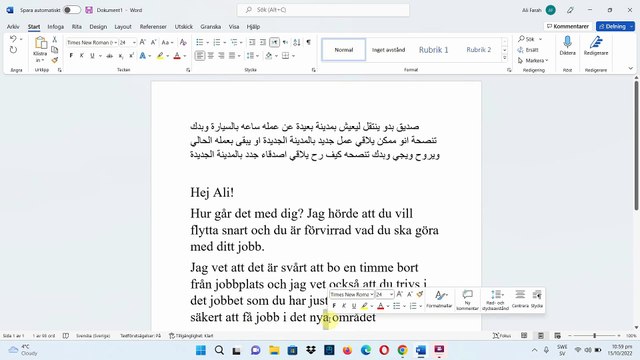Image resolution: width=640 pixels, height=360 pixels.
Task: Switch to the Infoga tab
Action: pos(56,27)
